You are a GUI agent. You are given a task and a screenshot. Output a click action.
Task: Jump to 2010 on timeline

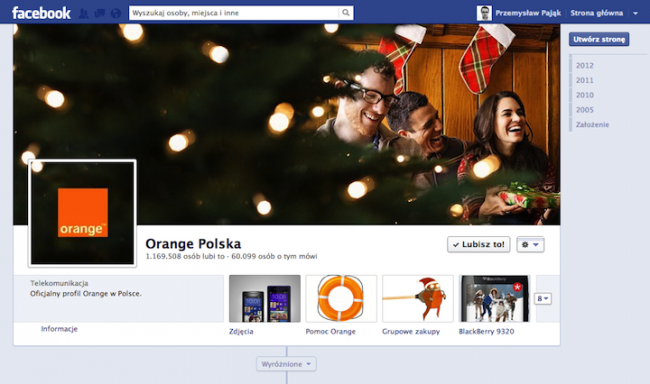585,95
